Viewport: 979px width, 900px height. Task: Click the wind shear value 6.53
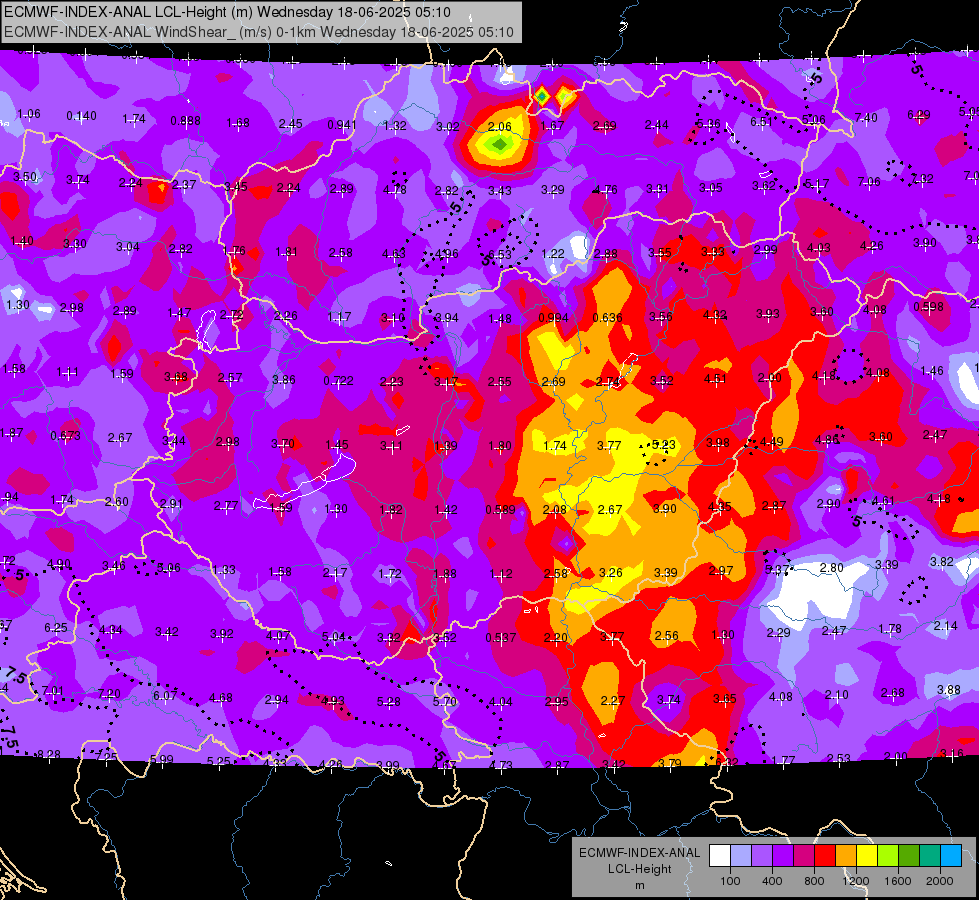pyautogui.click(x=499, y=254)
